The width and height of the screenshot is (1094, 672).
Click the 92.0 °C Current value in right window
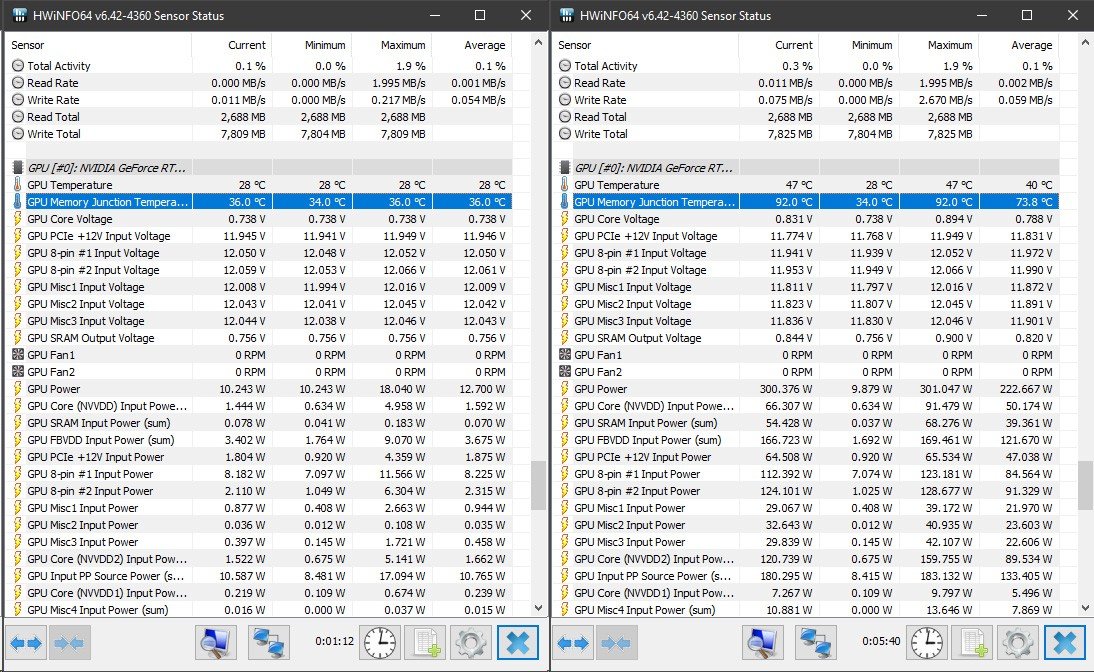[x=793, y=202]
